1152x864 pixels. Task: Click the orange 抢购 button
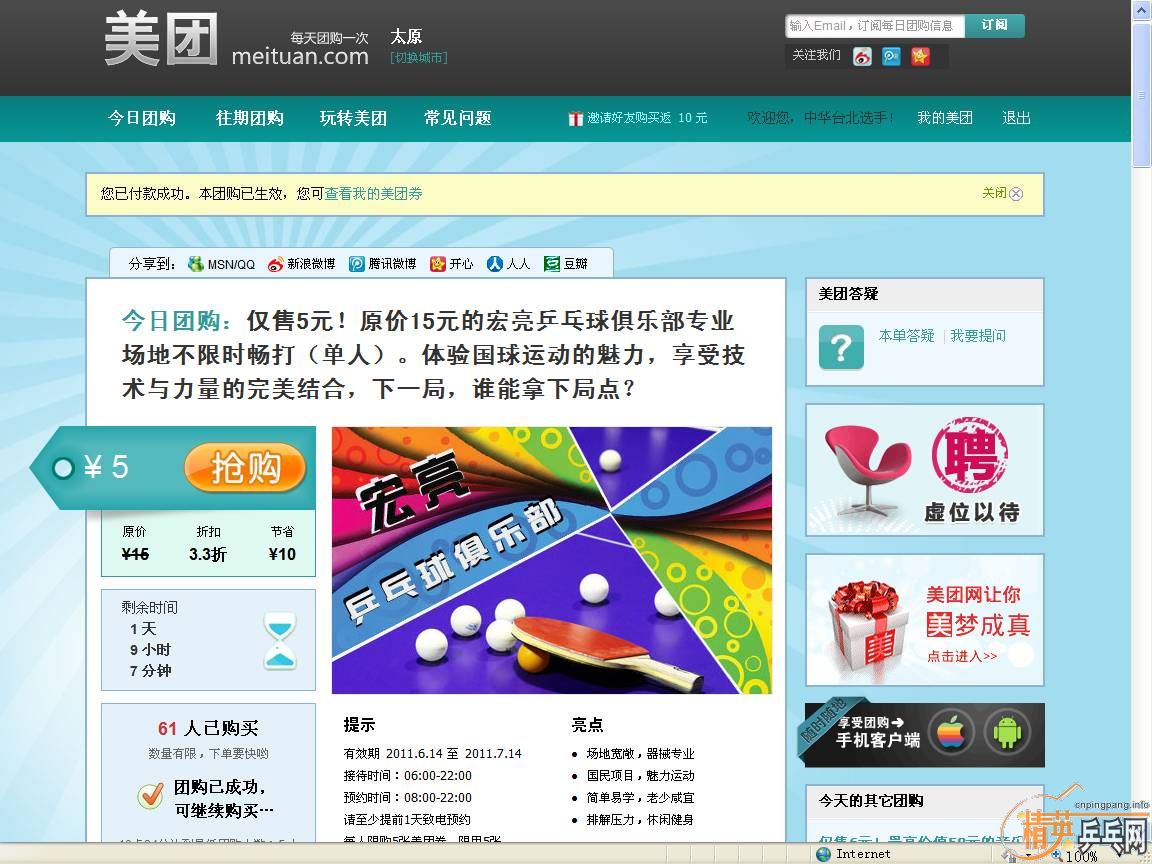245,467
